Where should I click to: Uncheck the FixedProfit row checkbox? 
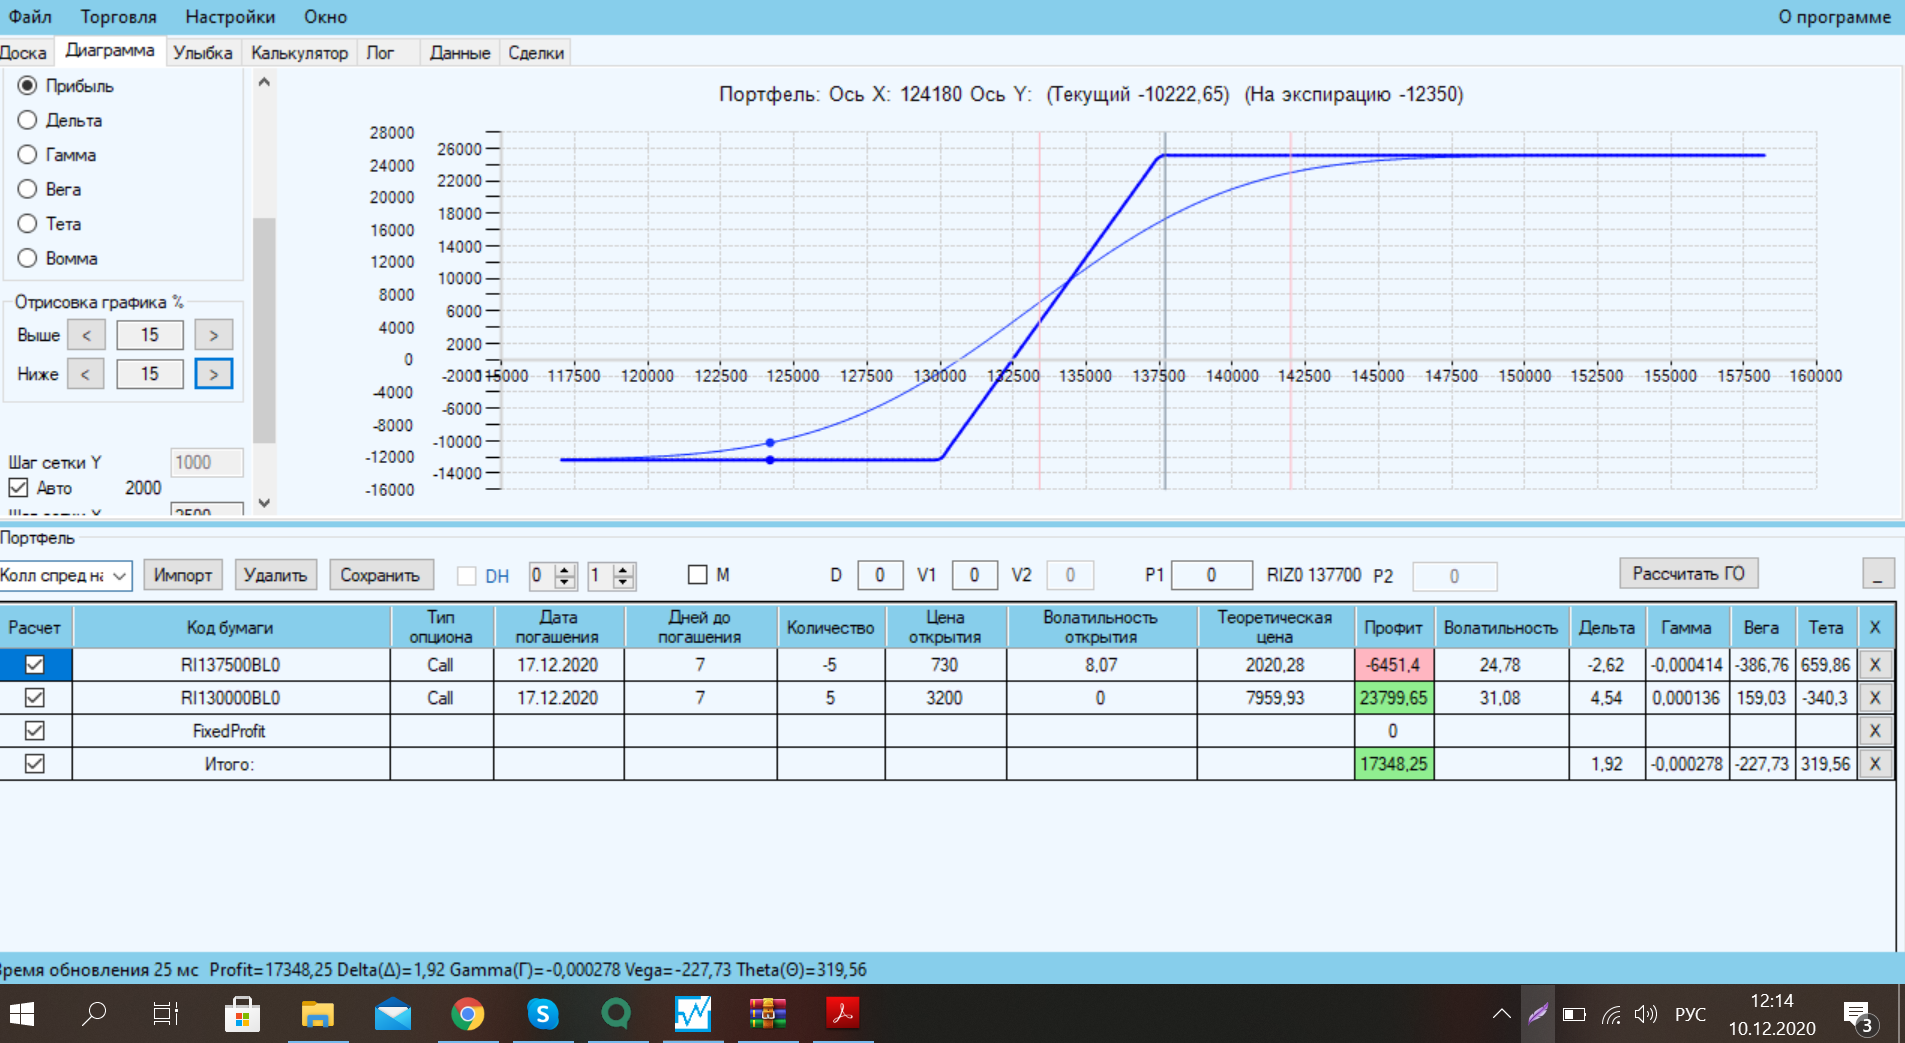(x=35, y=731)
